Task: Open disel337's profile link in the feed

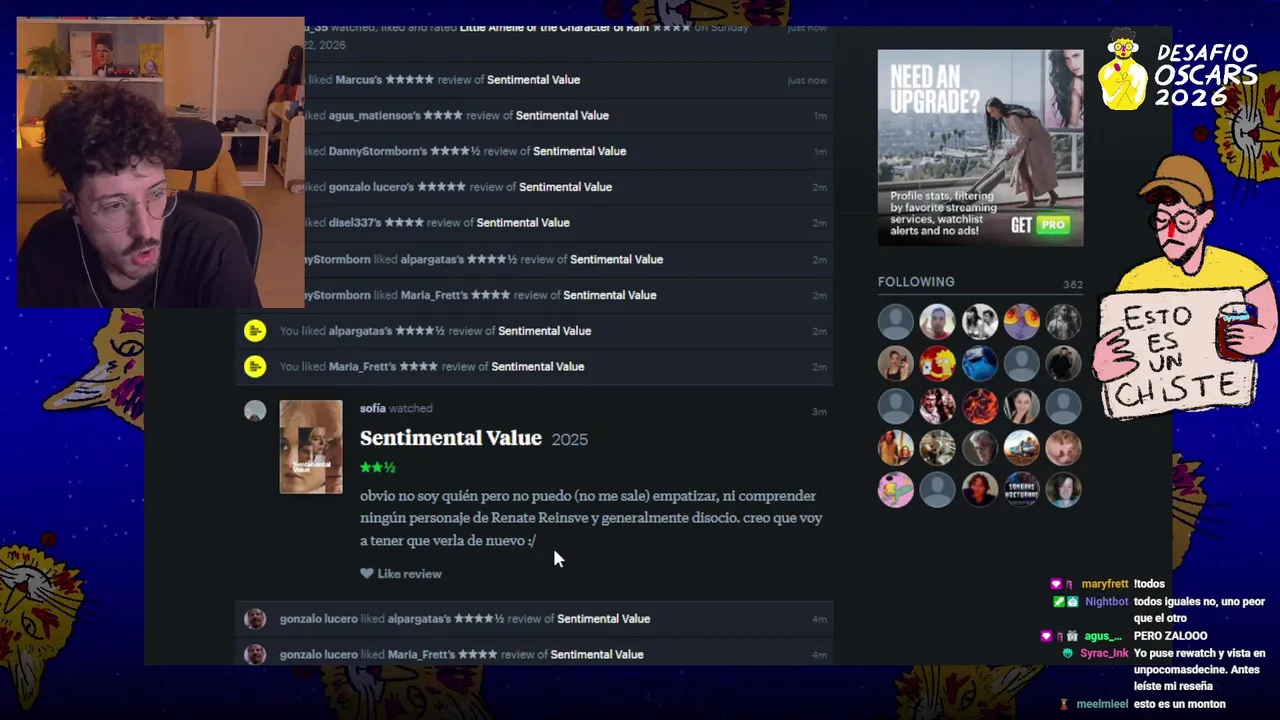Action: click(x=355, y=222)
